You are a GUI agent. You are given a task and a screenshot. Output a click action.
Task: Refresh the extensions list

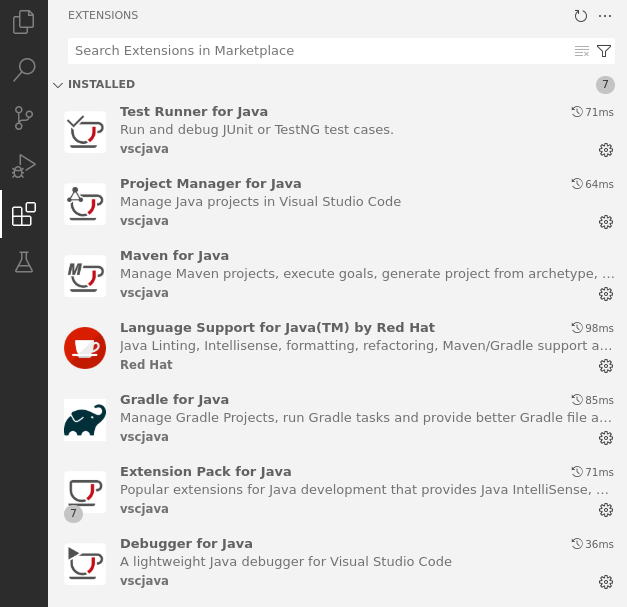coord(581,16)
